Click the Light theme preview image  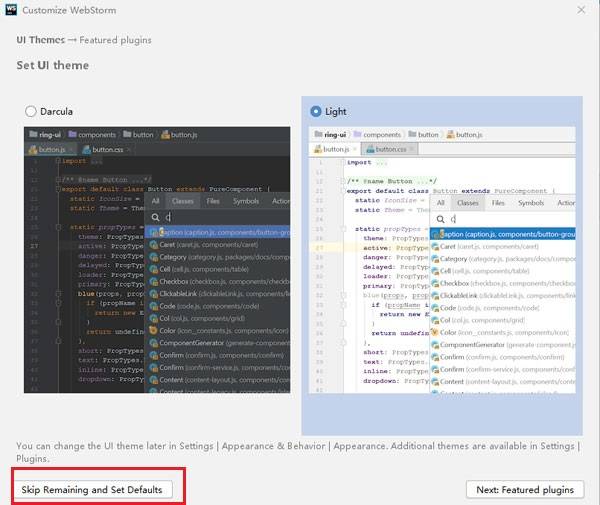[x=442, y=260]
